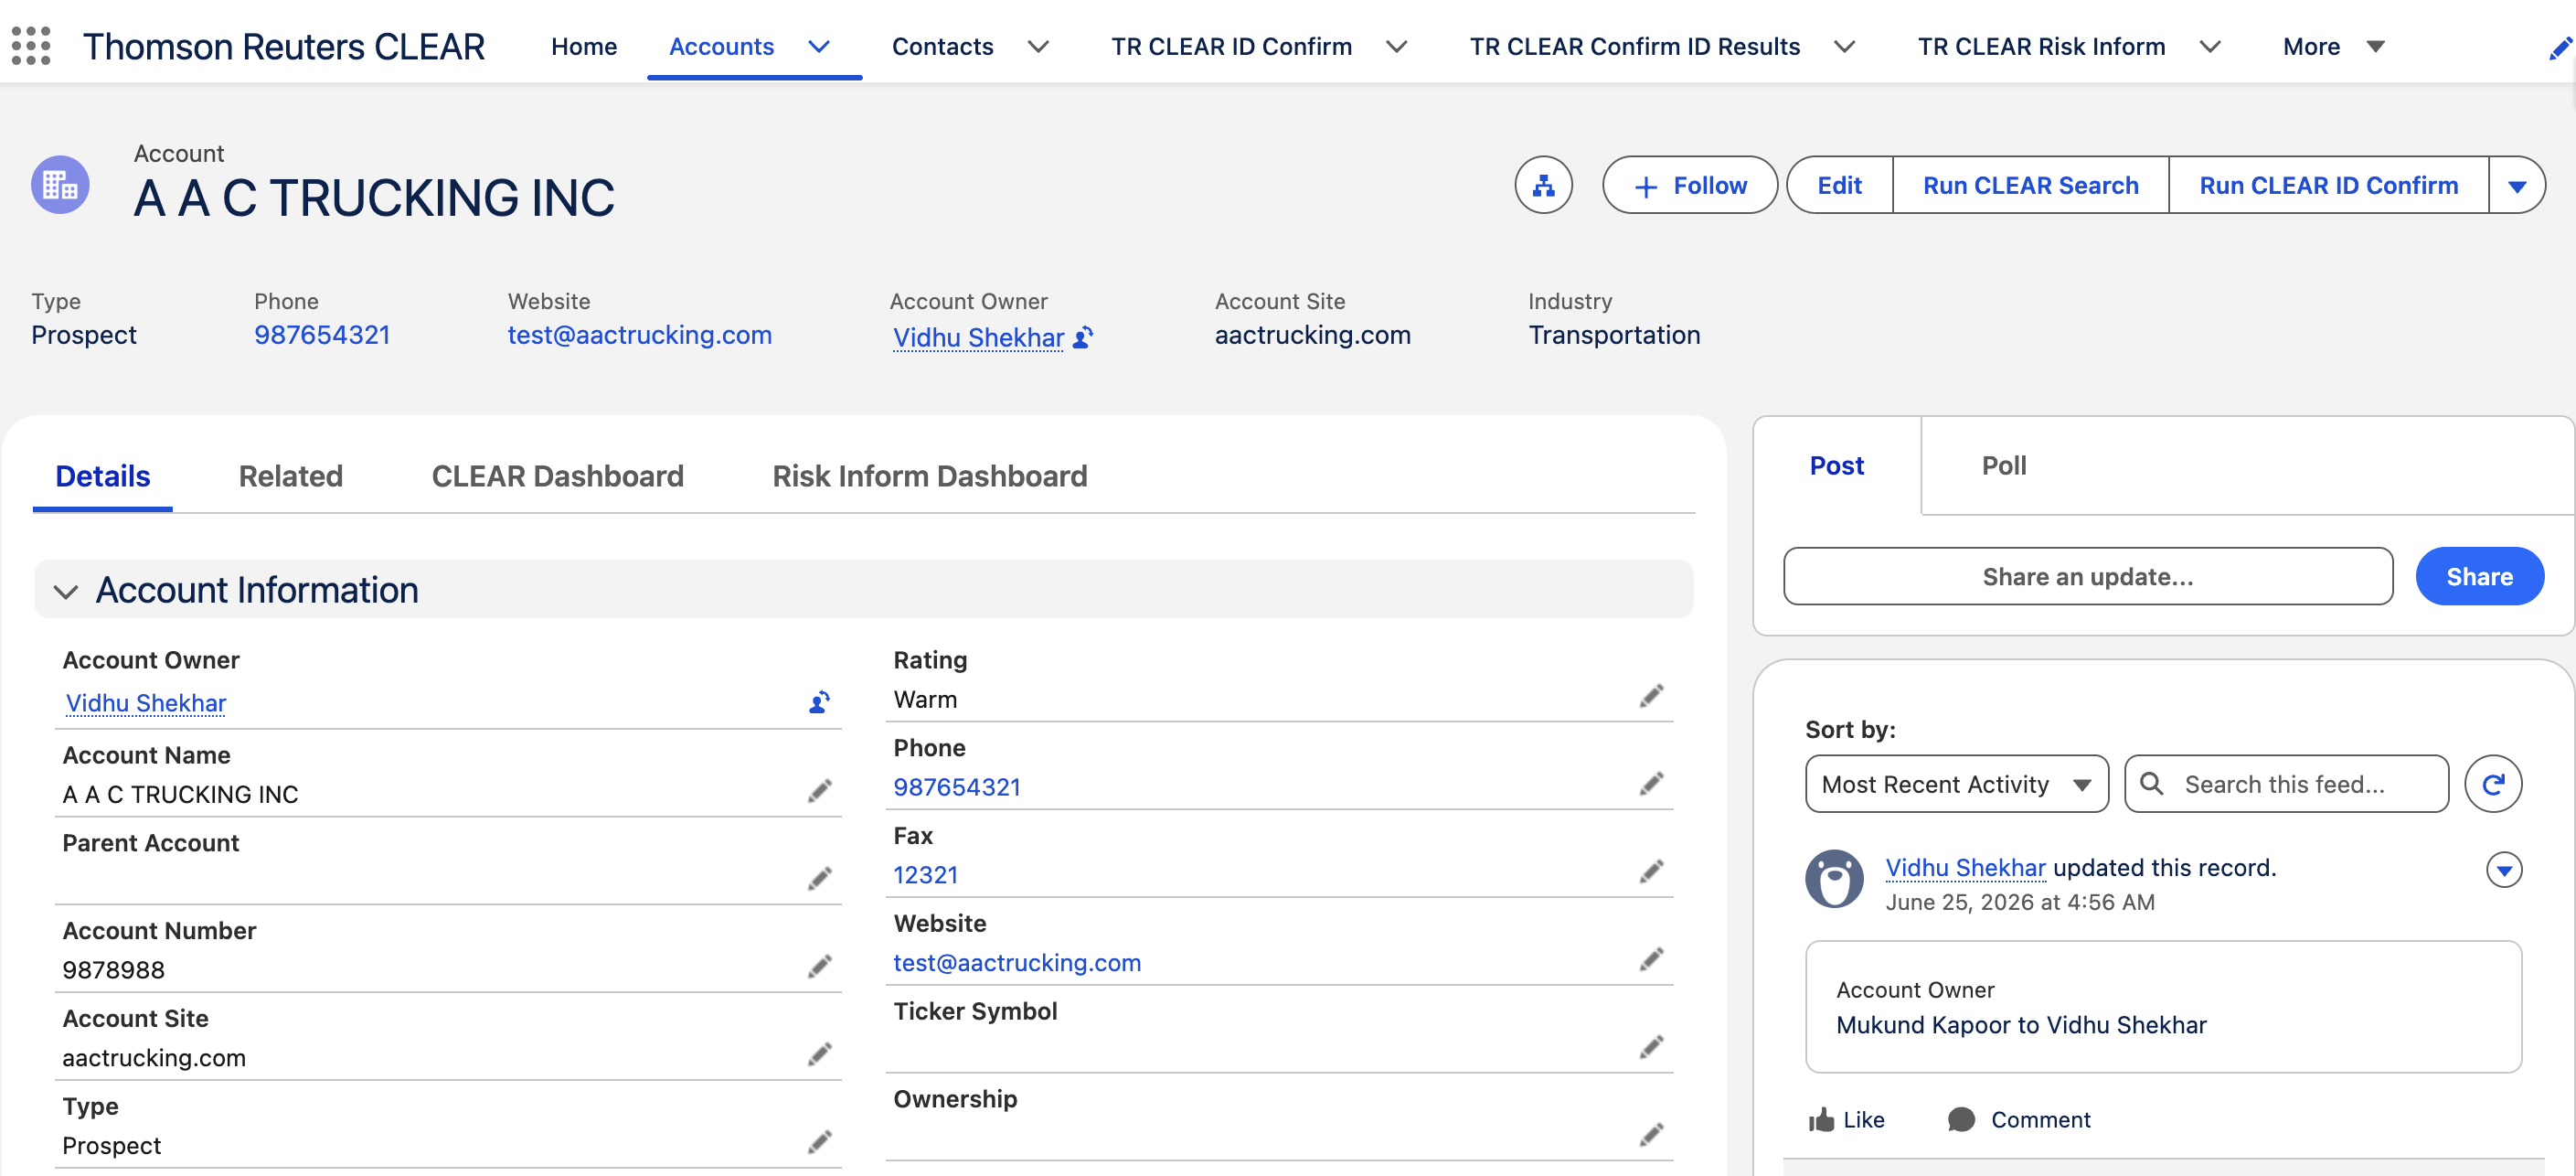Viewport: 2576px width, 1176px height.
Task: Change owner icon beside Vidhu Shekhar in header
Action: (x=1083, y=338)
